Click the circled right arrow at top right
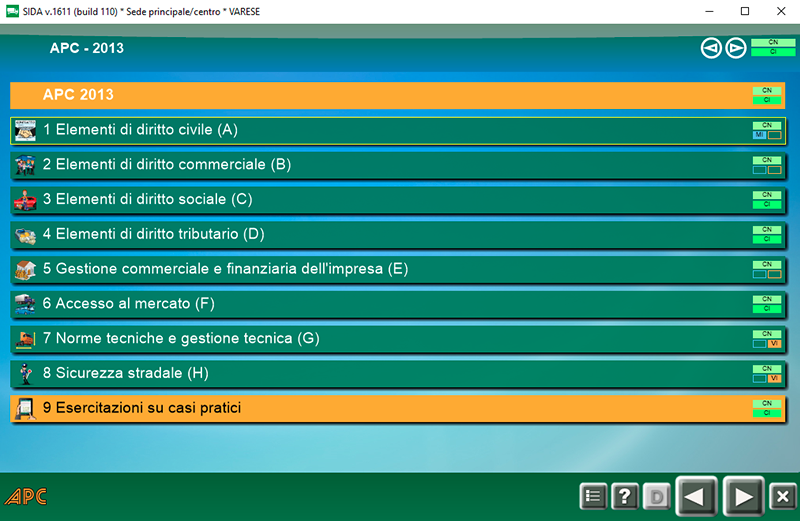Screen dimensions: 800x521 (736, 48)
